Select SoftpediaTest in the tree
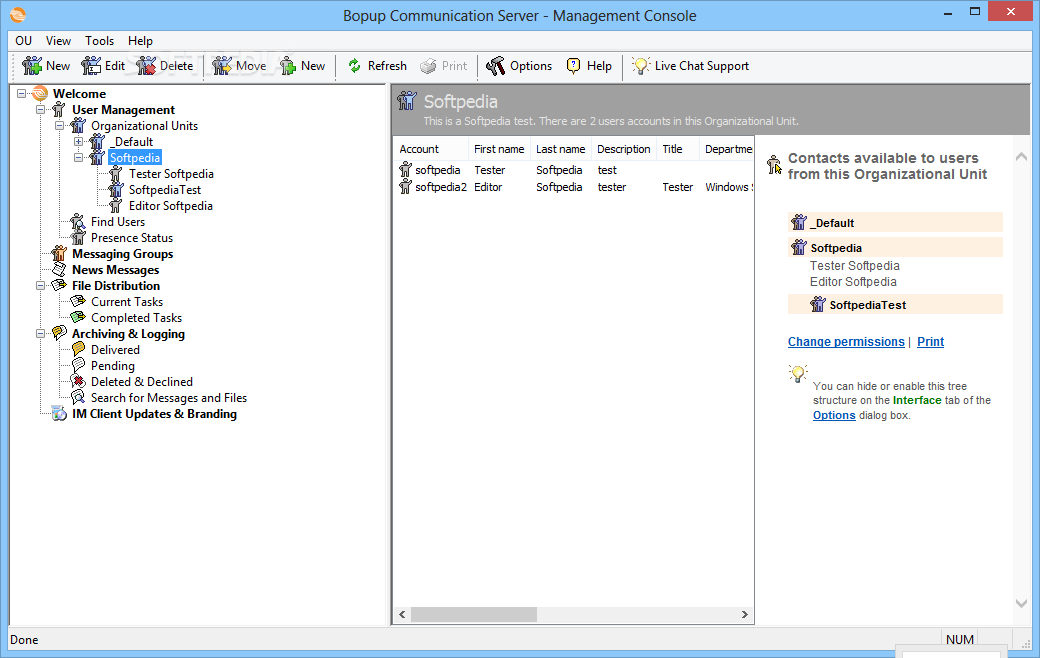1040x658 pixels. pyautogui.click(x=164, y=190)
